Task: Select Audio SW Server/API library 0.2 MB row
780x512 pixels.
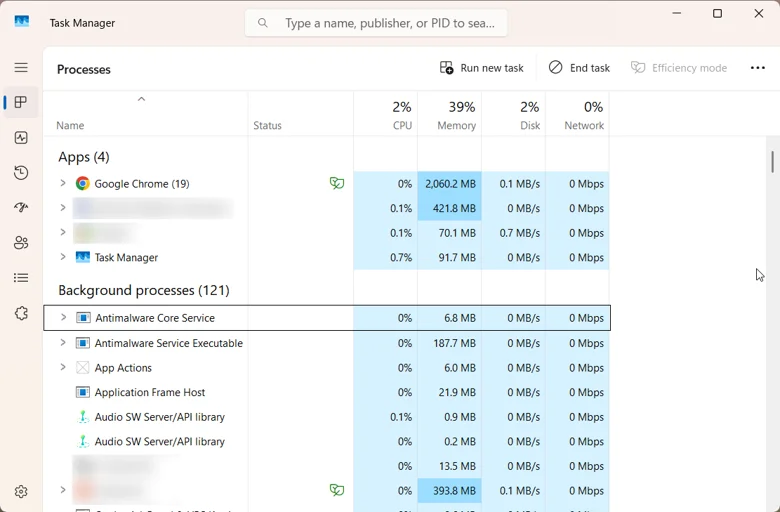Action: click(x=326, y=441)
